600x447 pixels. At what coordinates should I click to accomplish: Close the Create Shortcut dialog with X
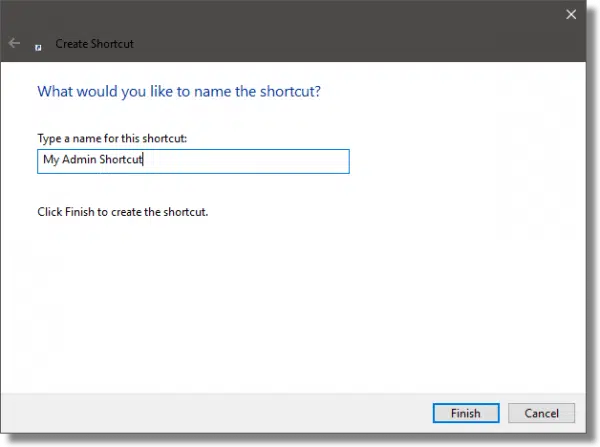(571, 14)
